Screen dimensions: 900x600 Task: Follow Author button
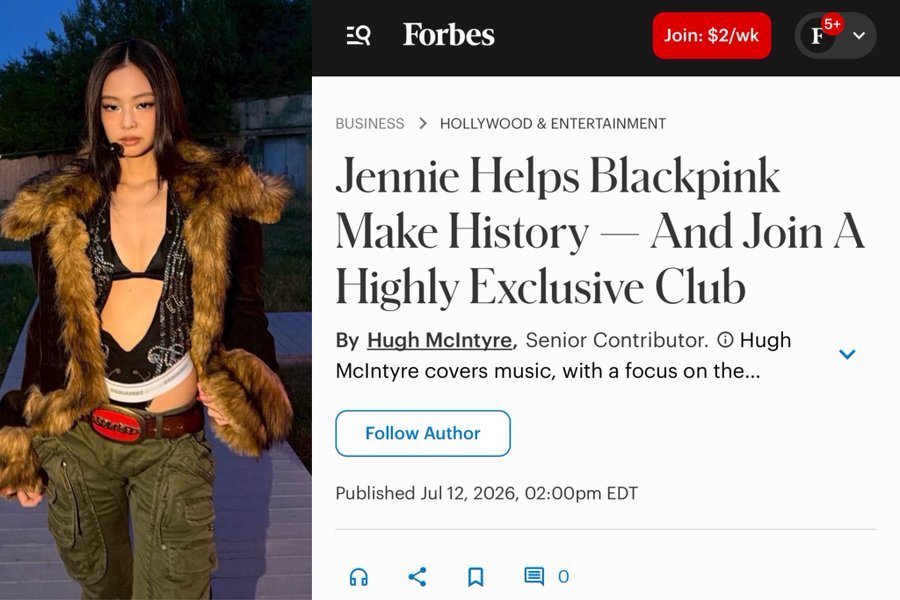pos(423,433)
